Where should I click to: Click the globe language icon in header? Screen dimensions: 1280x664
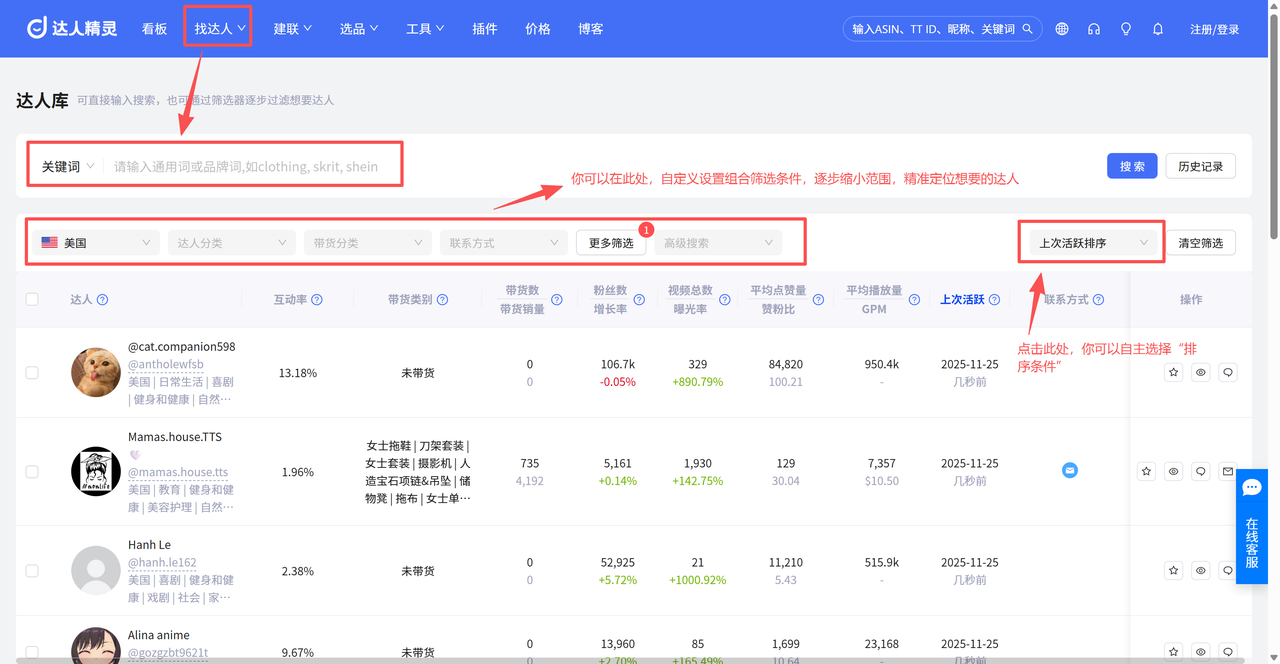pos(1062,29)
